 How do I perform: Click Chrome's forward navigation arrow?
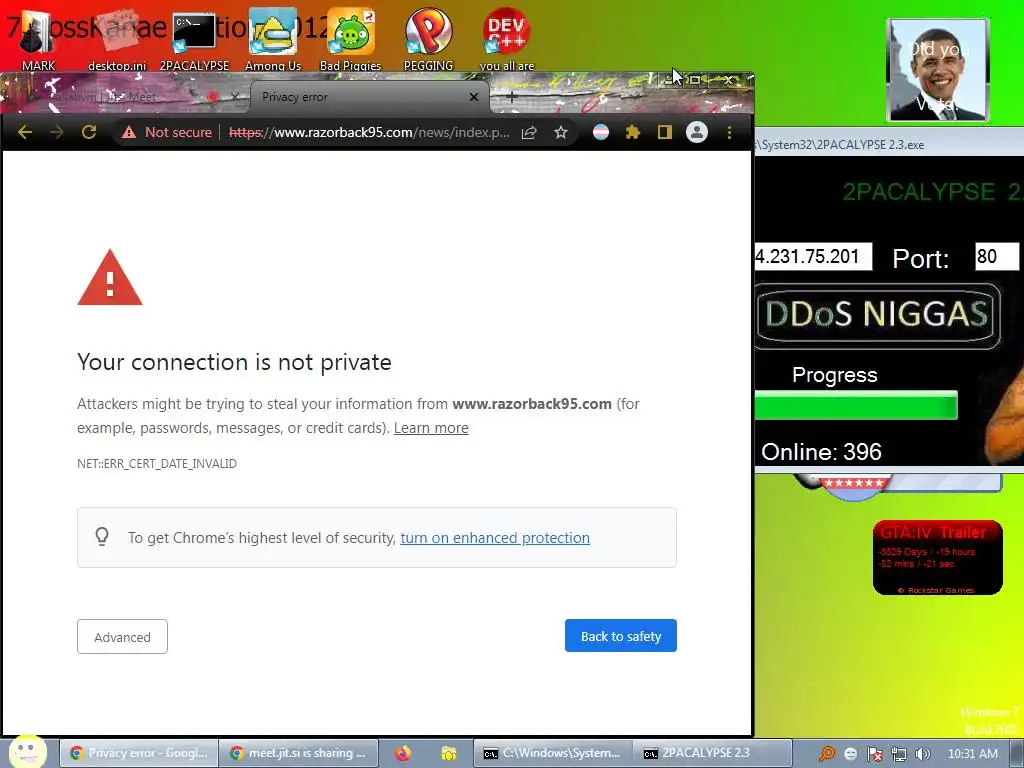click(x=57, y=133)
